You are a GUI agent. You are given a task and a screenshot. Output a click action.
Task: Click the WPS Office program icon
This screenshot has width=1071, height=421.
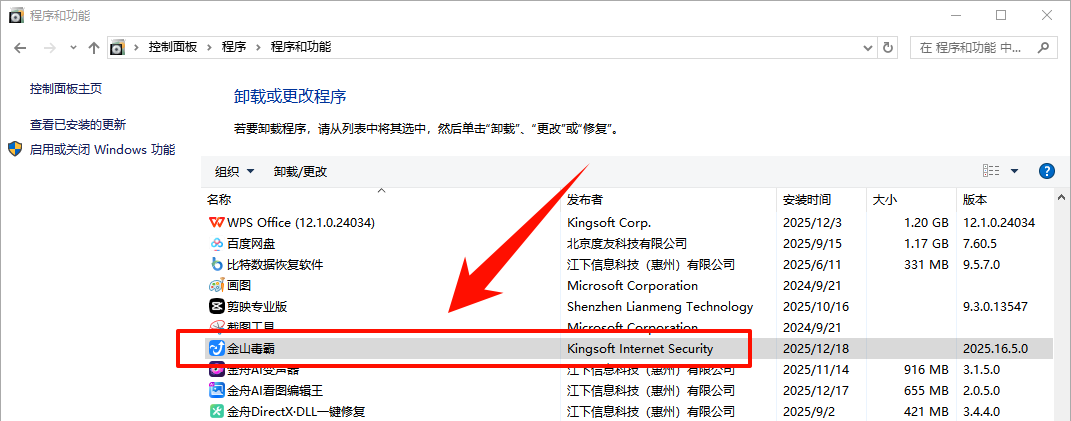pos(216,222)
